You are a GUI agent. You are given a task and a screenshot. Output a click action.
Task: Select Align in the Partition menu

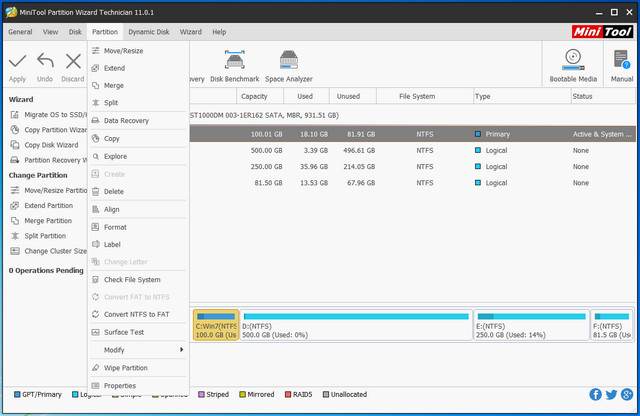click(138, 209)
